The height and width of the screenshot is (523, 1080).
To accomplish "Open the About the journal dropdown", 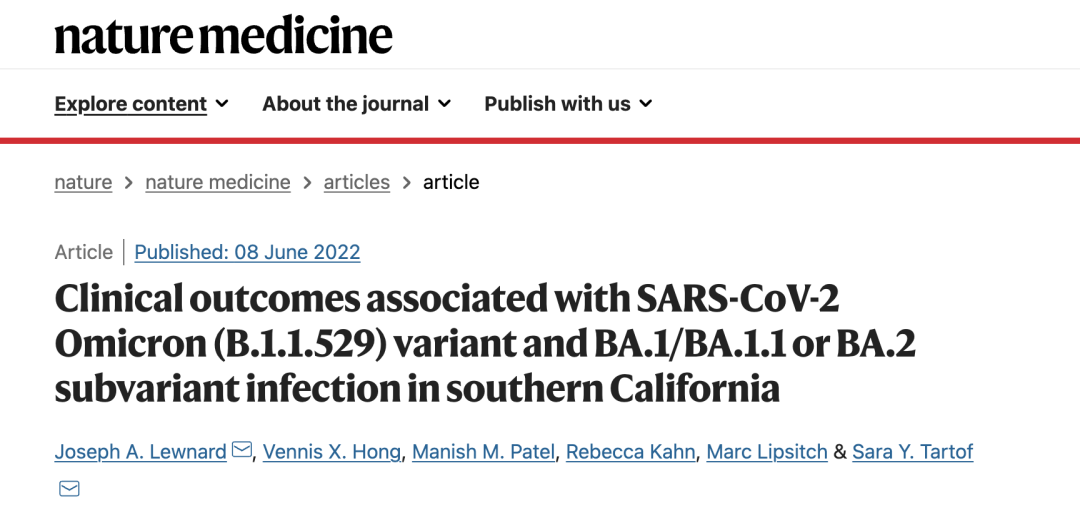I will 356,104.
